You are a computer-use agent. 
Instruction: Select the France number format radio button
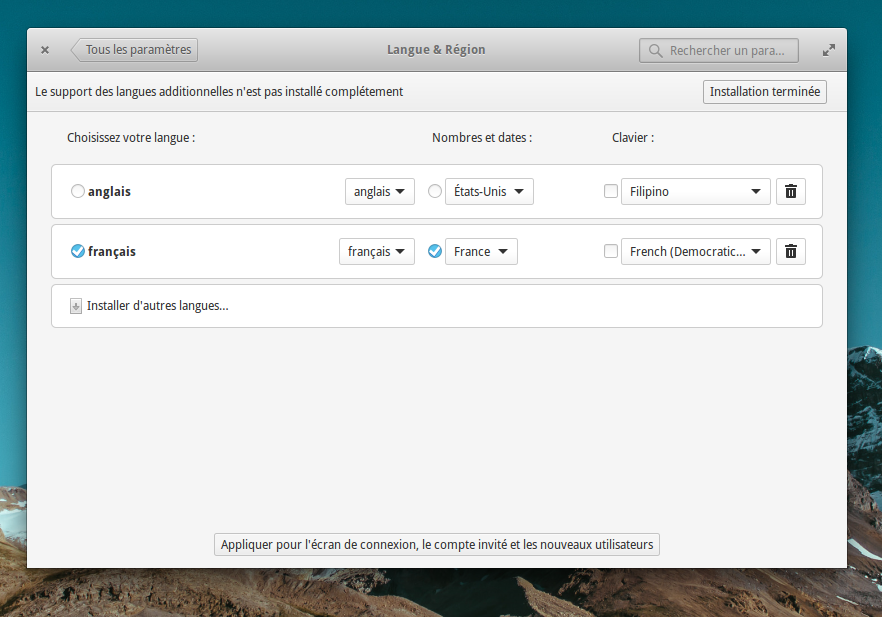435,251
